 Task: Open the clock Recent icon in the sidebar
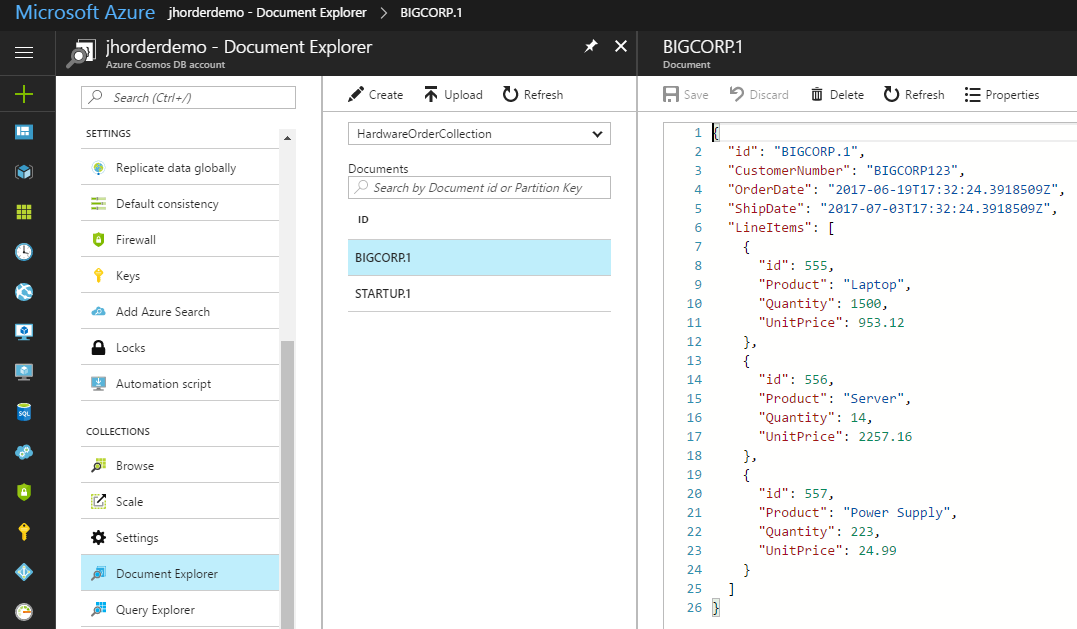pyautogui.click(x=24, y=252)
